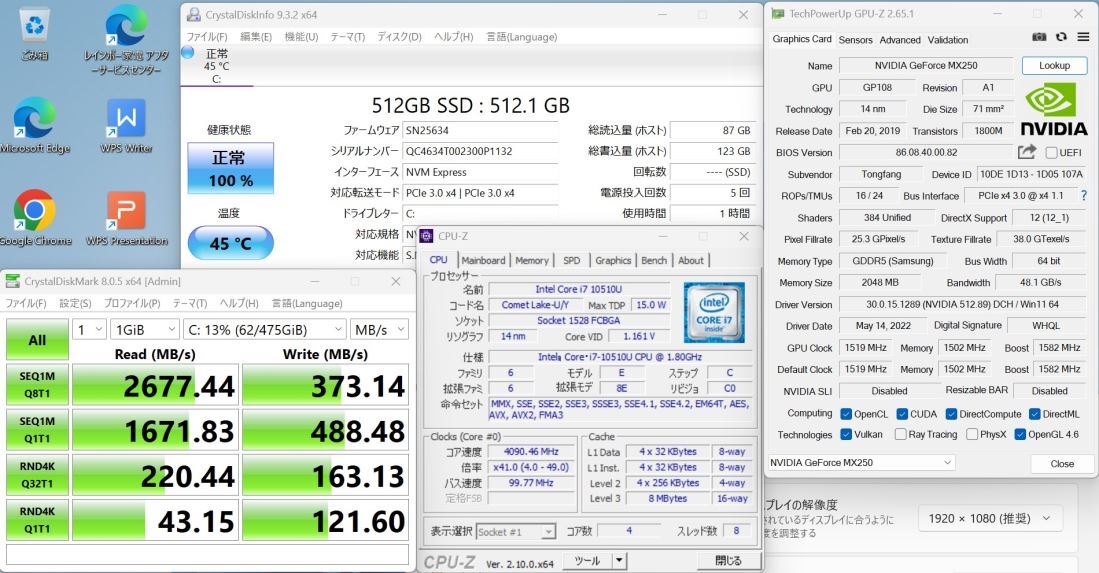Toggle the DirectML checkbox

[1035, 414]
